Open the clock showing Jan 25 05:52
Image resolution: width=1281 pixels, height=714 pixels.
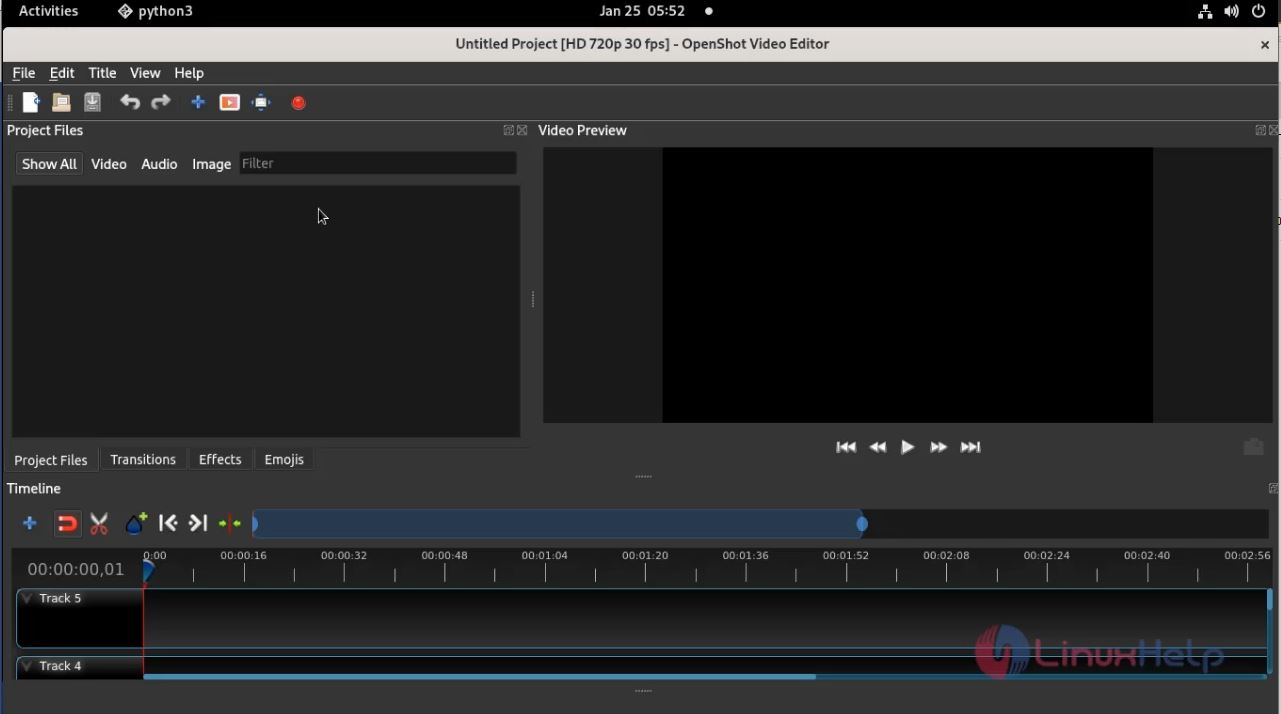pos(642,11)
